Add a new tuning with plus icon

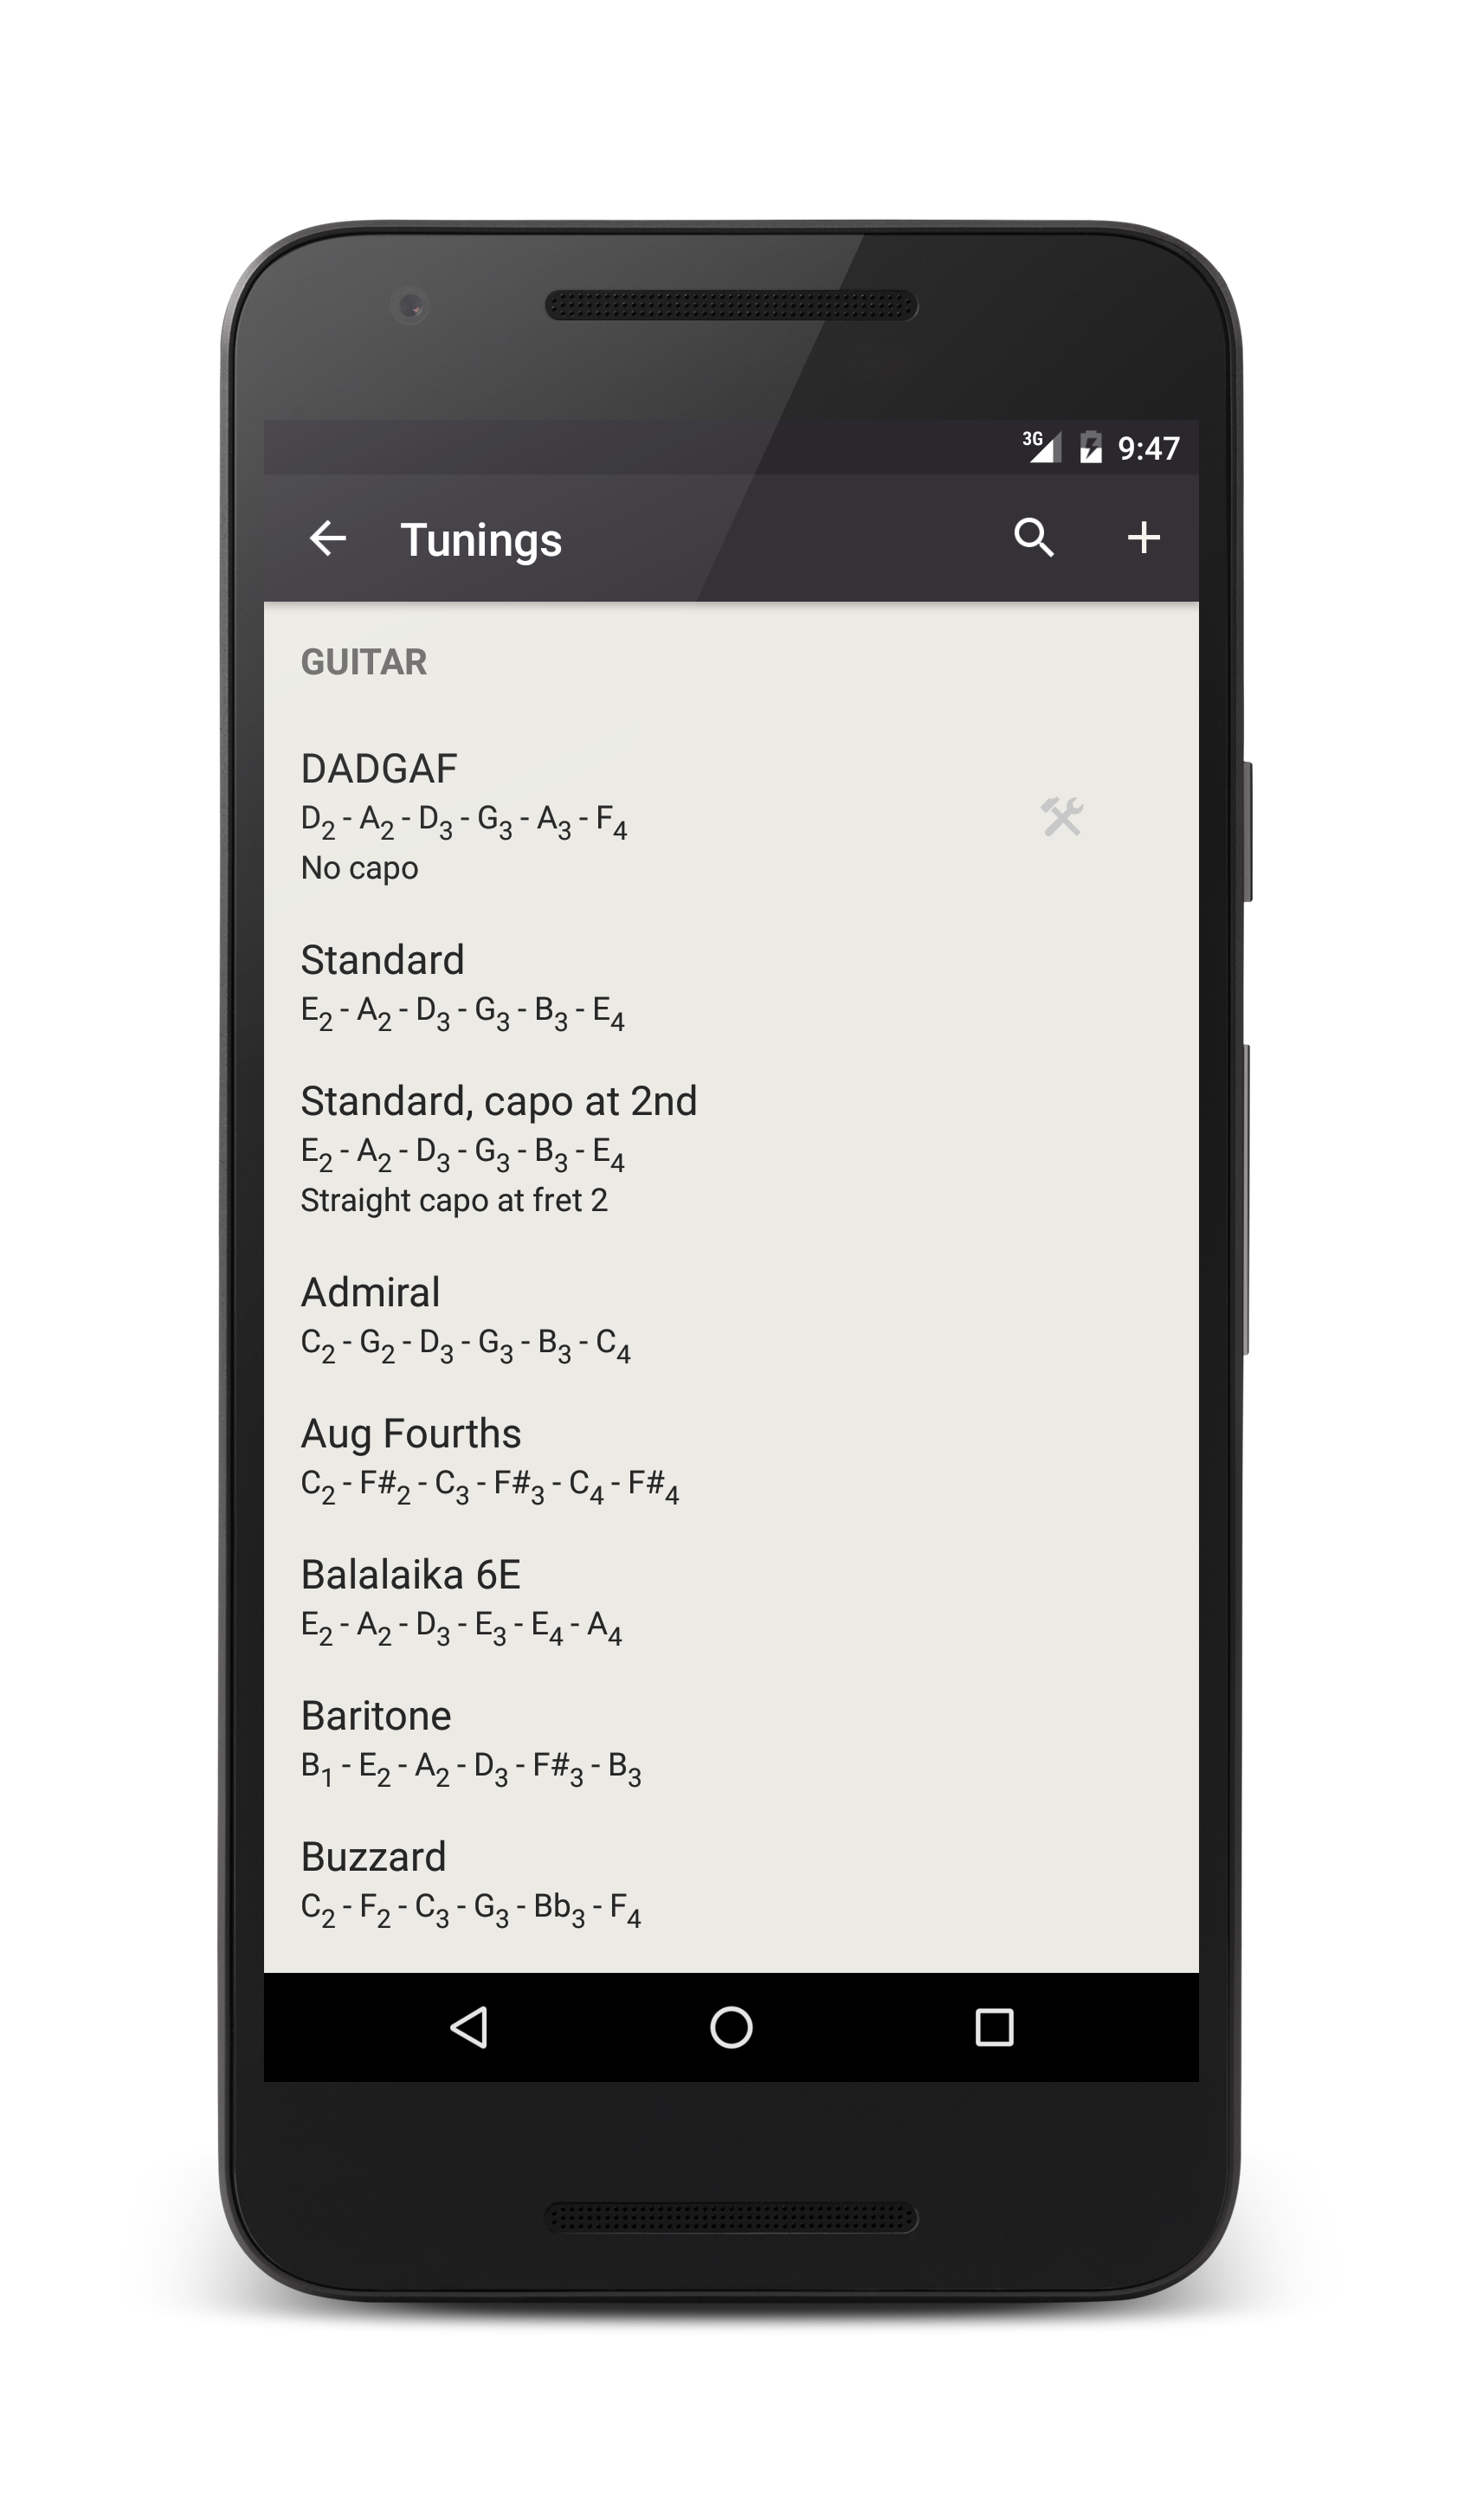coord(1144,538)
